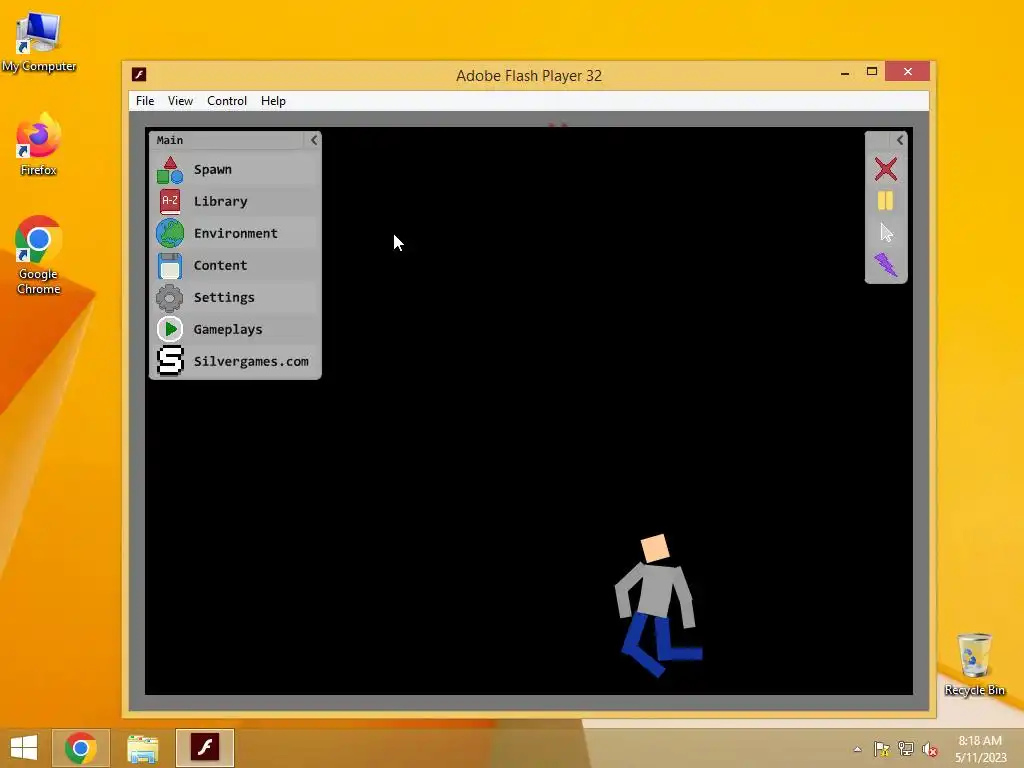This screenshot has height=768, width=1024.
Task: Click the ragdoll's gray torso
Action: pos(654,592)
